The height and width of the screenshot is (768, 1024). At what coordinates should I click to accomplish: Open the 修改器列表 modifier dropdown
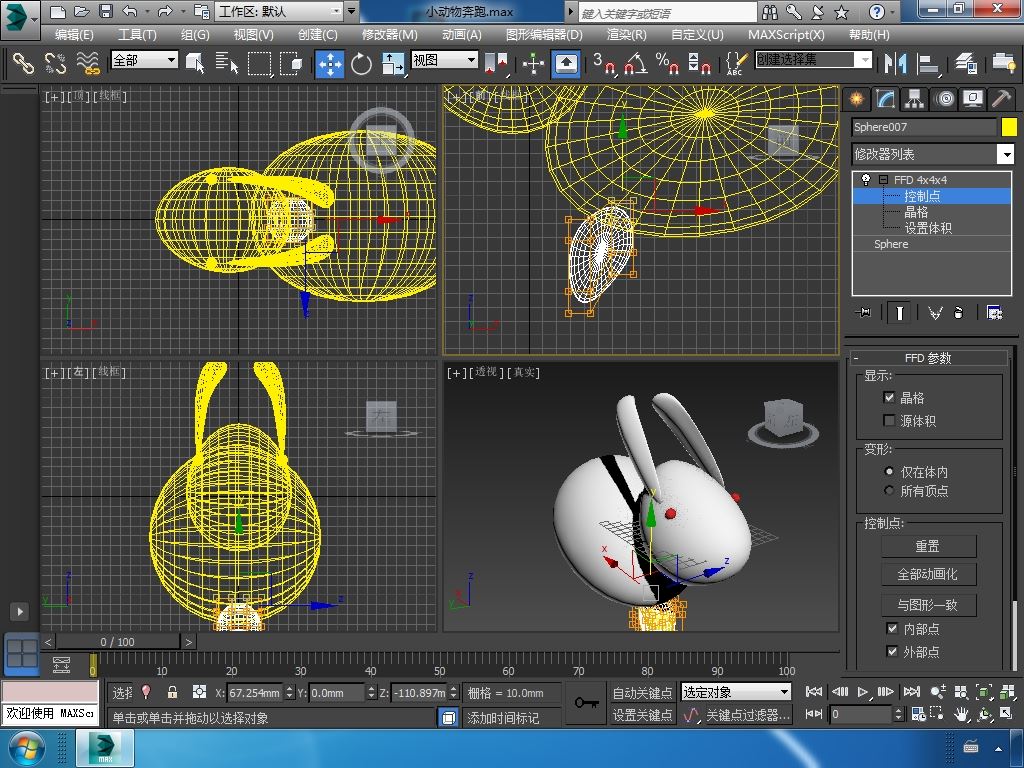coord(1005,154)
